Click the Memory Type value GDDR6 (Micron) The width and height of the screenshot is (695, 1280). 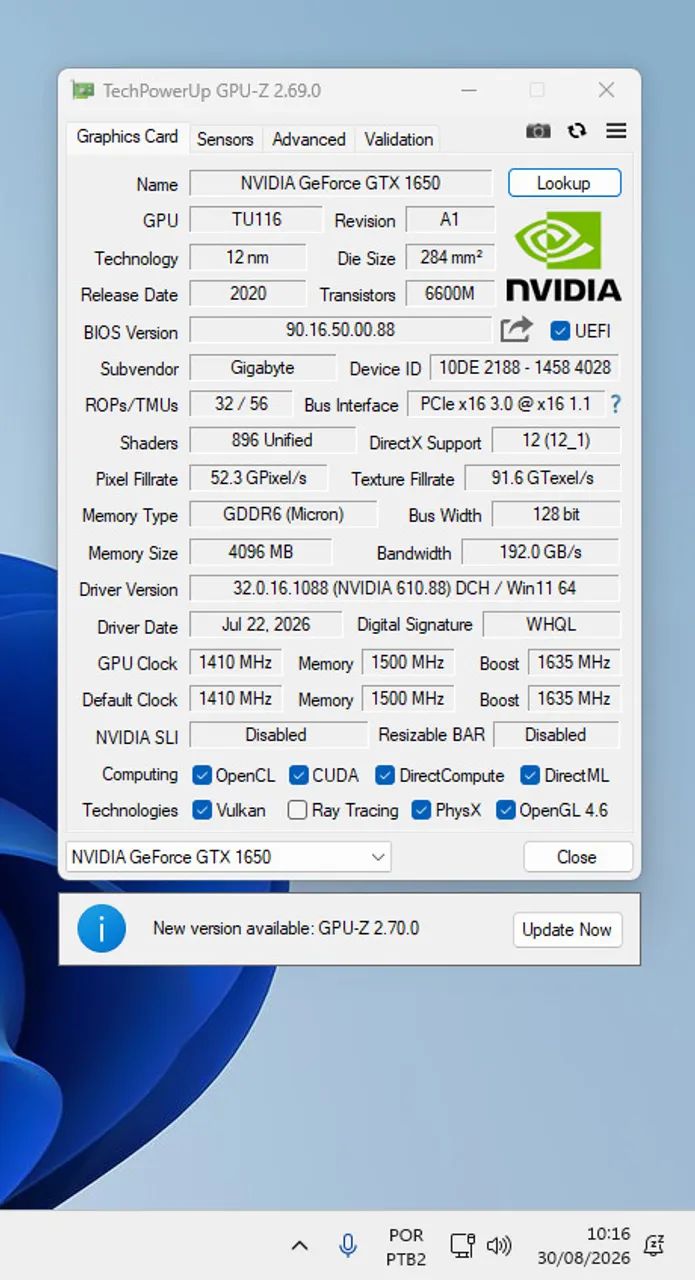[x=284, y=514]
